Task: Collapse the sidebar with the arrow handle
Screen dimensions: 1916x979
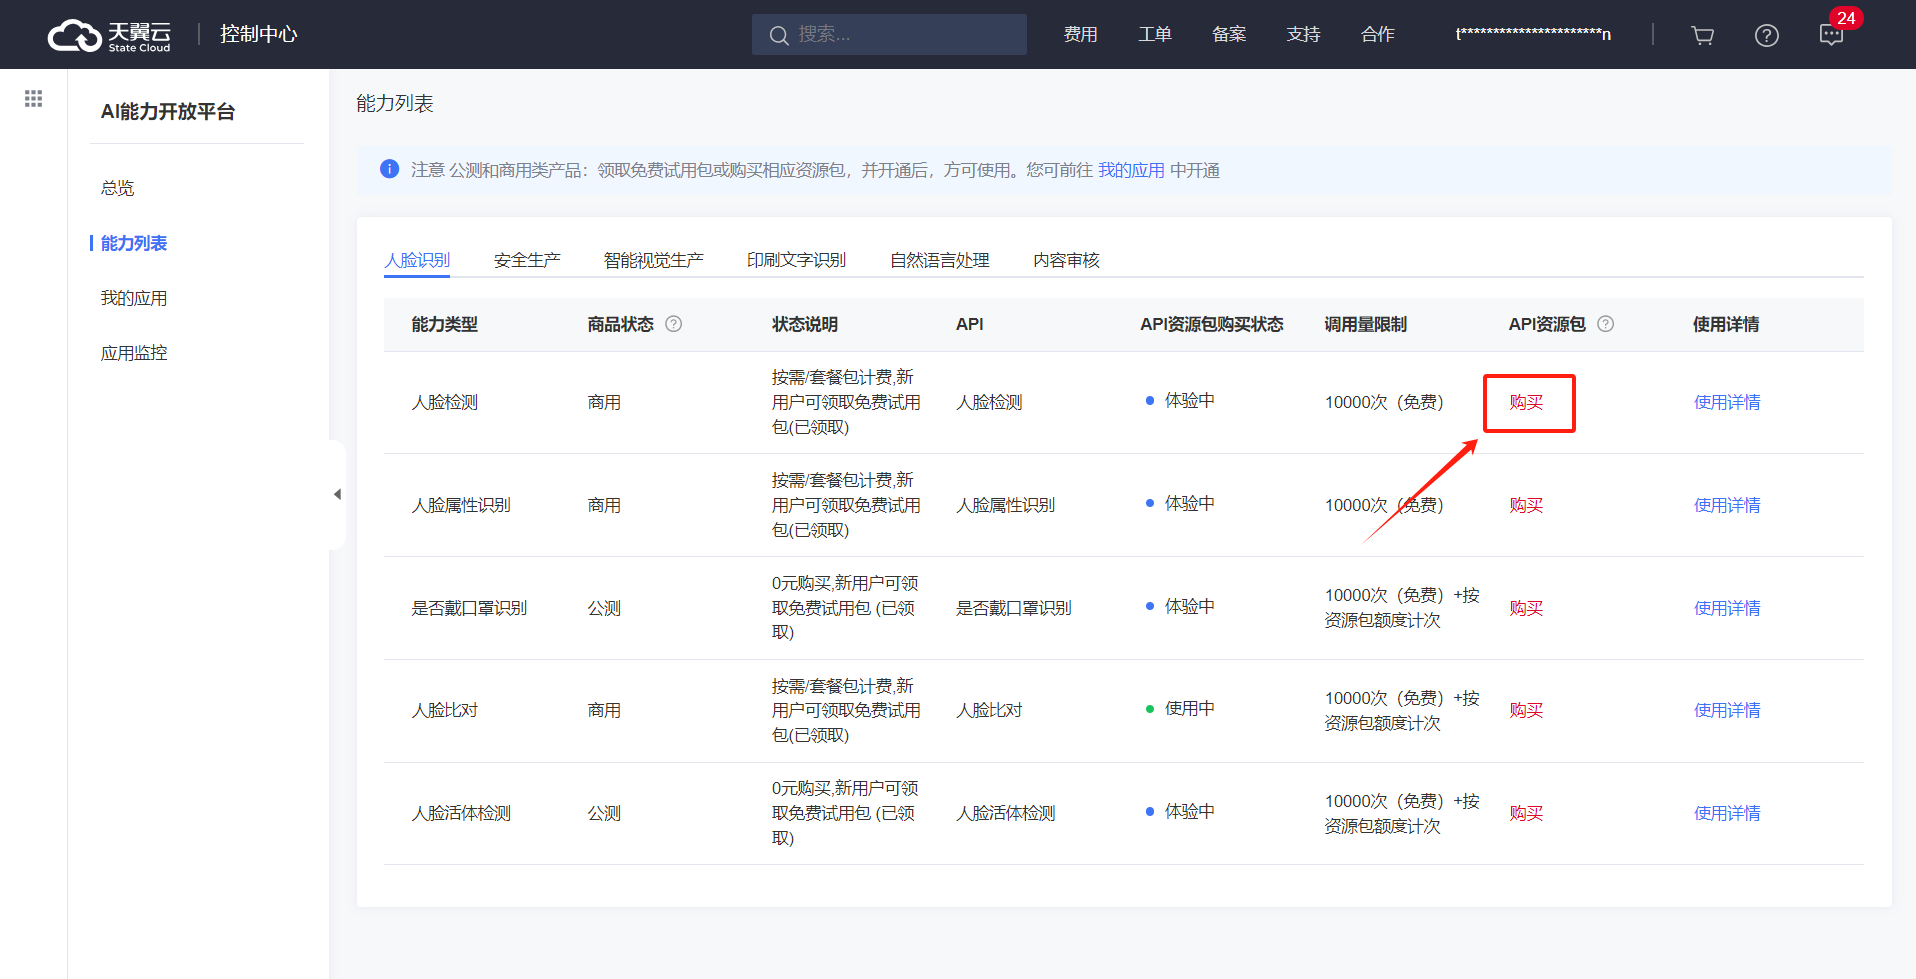Action: coord(337,494)
